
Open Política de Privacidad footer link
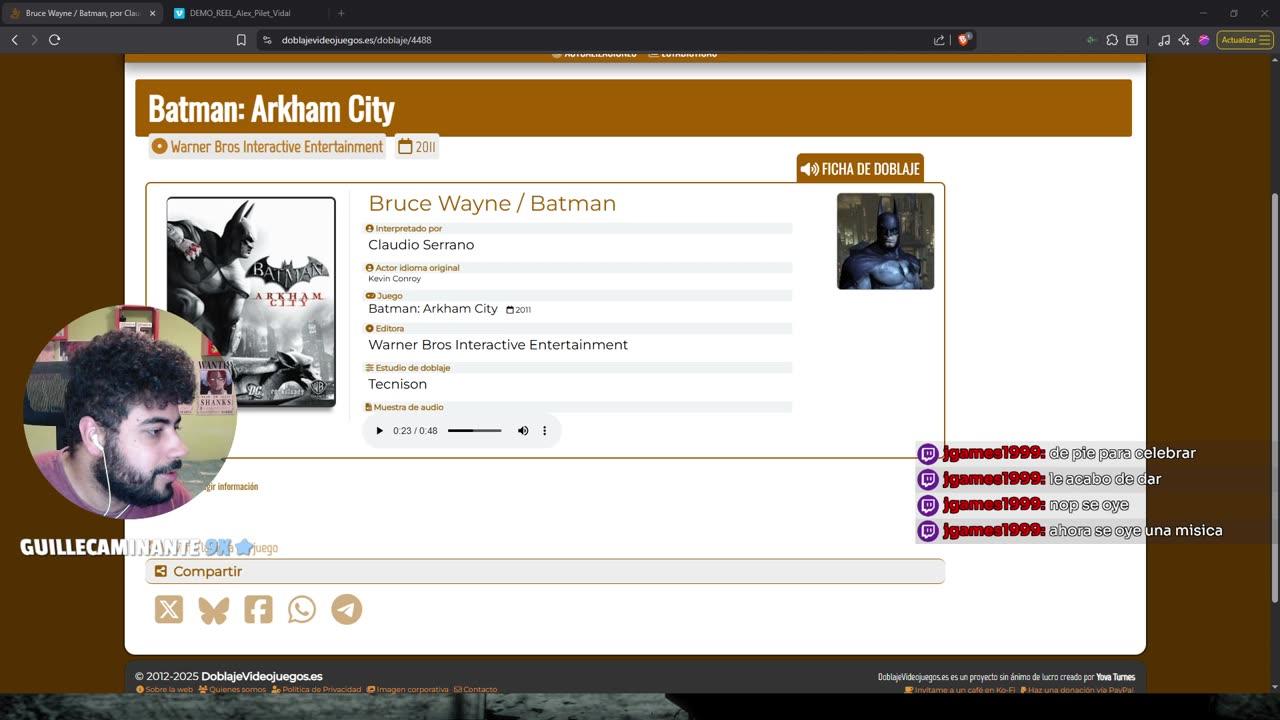[x=316, y=690]
